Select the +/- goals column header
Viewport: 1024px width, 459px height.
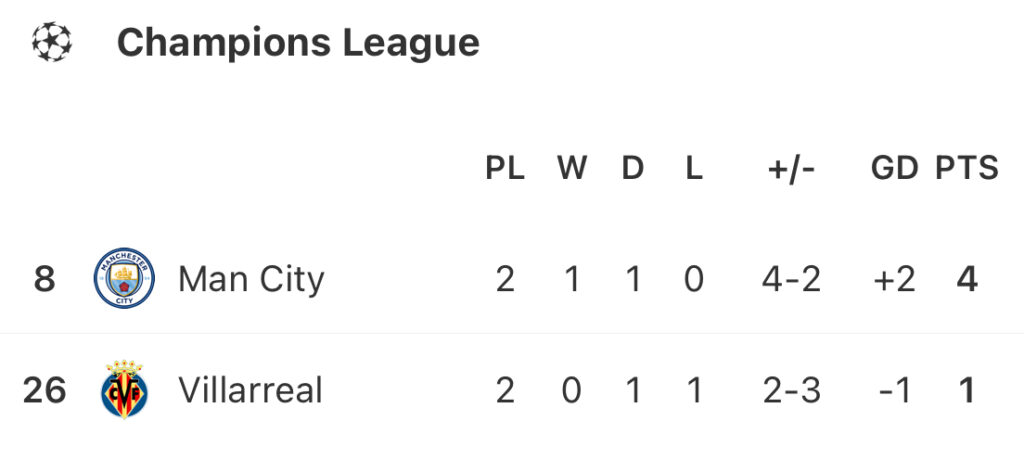click(792, 168)
